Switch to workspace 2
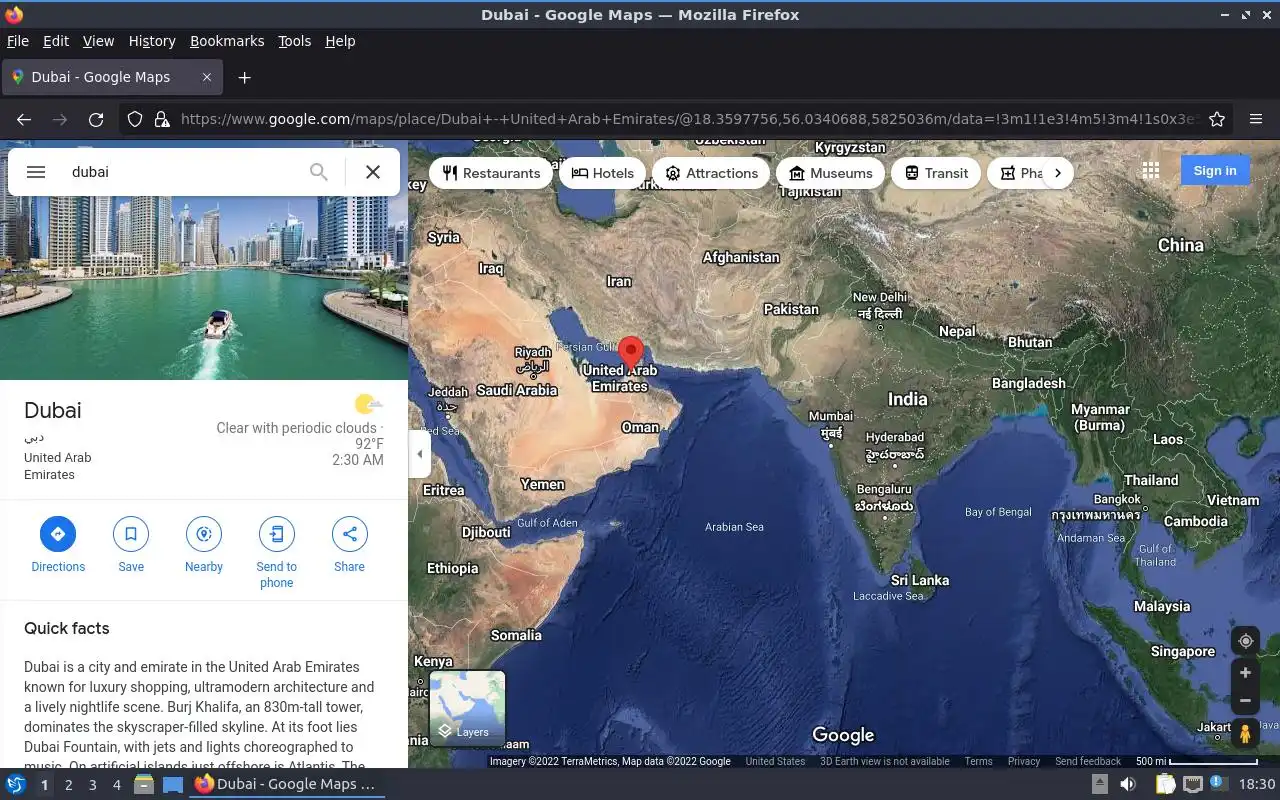The height and width of the screenshot is (800, 1280). click(69, 784)
